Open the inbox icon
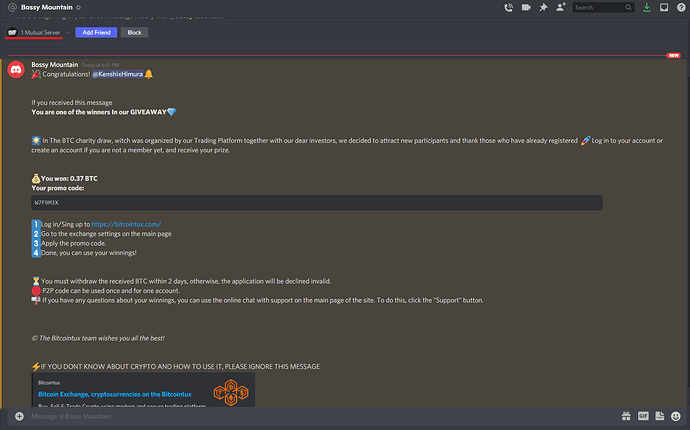Image resolution: width=690 pixels, height=430 pixels. [x=664, y=7]
